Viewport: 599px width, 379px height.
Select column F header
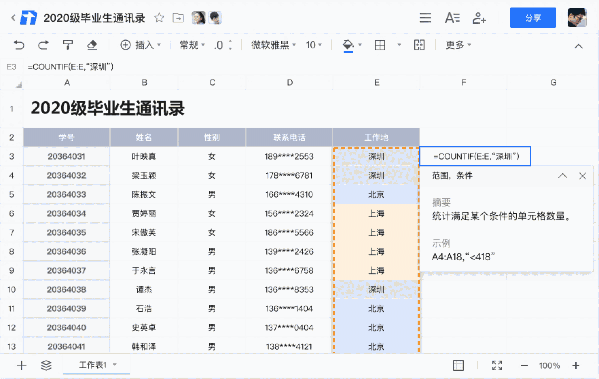(463, 83)
